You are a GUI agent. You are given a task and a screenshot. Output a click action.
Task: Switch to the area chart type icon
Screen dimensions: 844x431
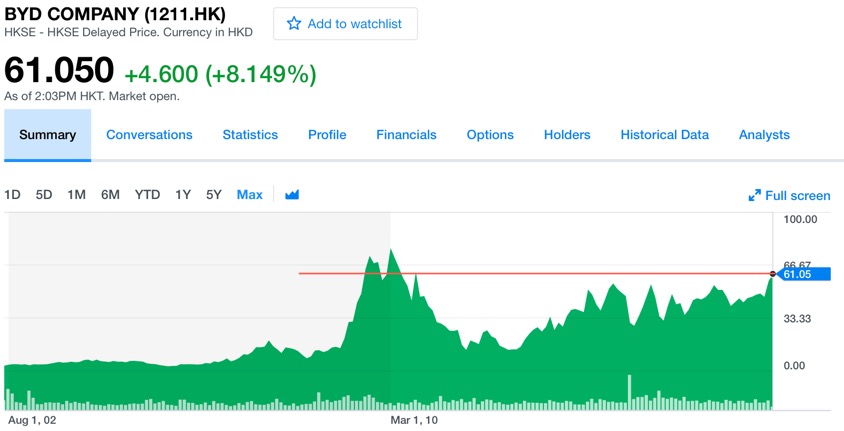point(292,195)
